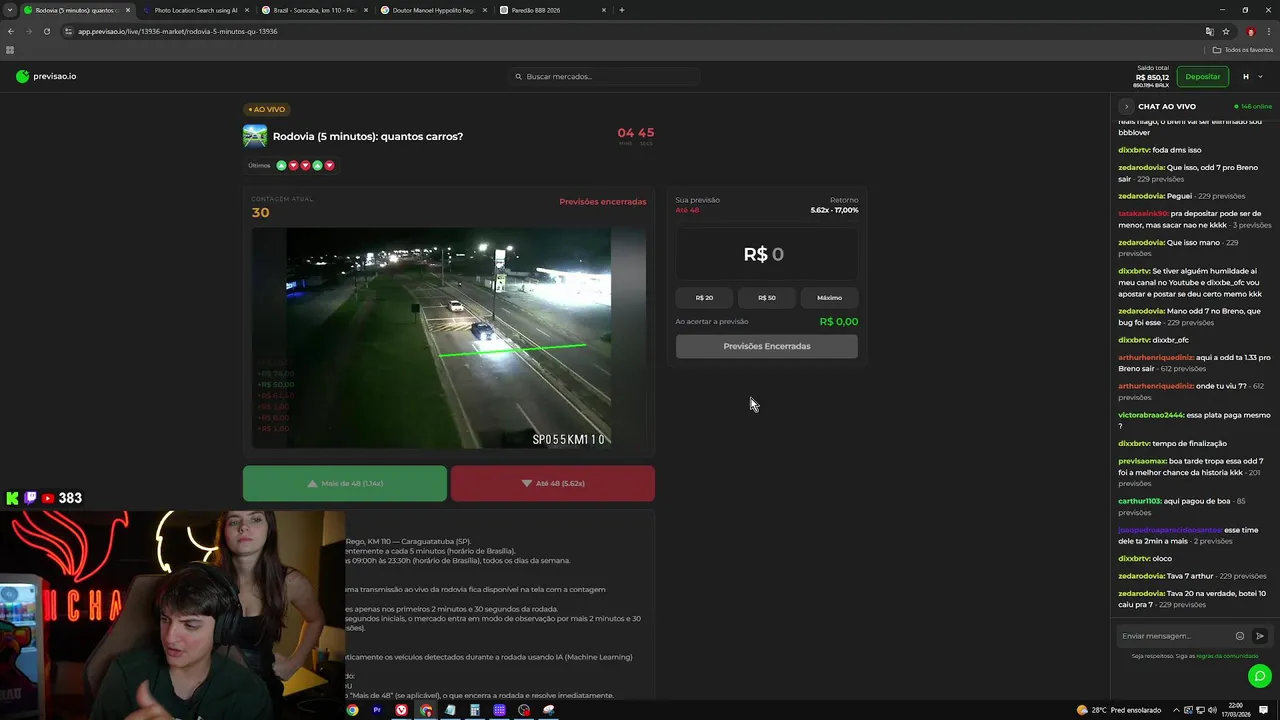This screenshot has width=1280, height=720.
Task: Open the red browser extension icon
Action: point(1250,31)
